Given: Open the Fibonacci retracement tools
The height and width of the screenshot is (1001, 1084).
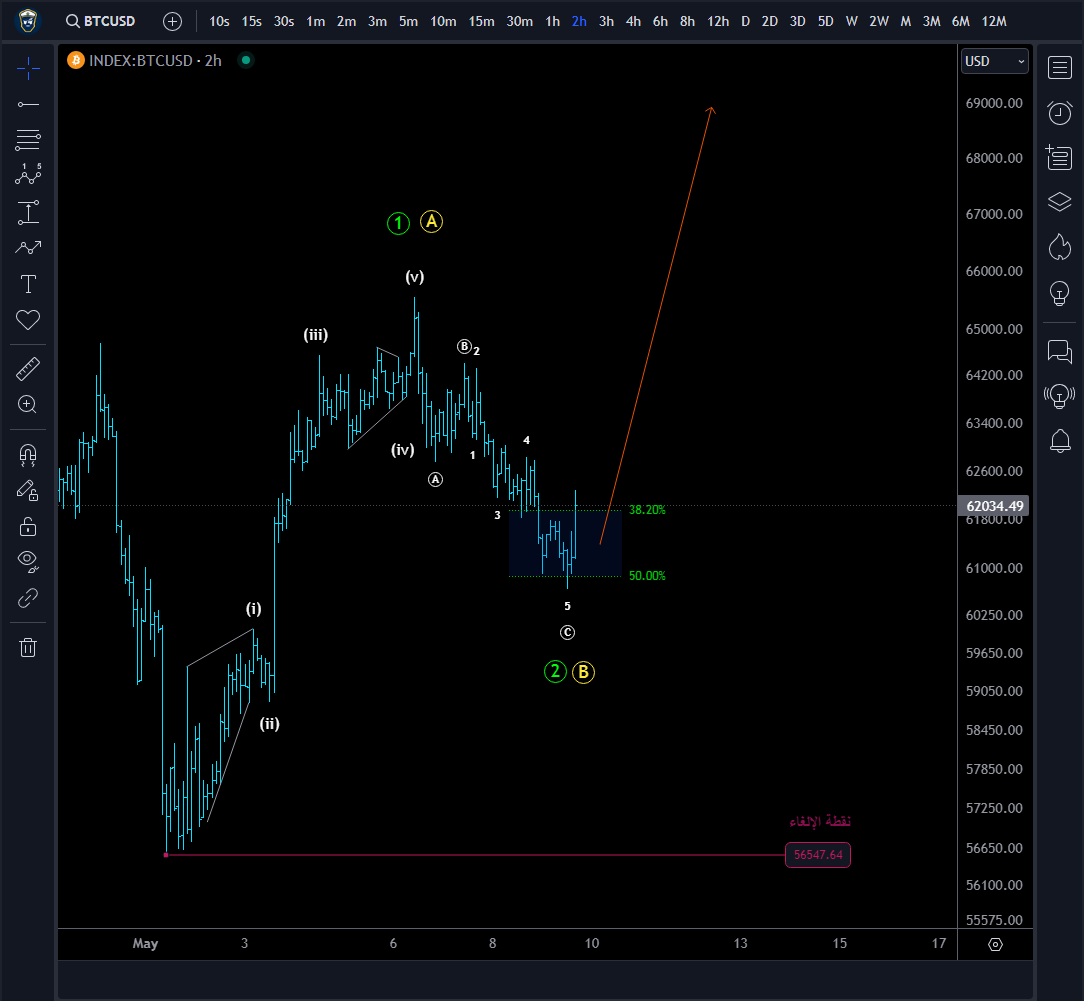Looking at the screenshot, I should [28, 140].
